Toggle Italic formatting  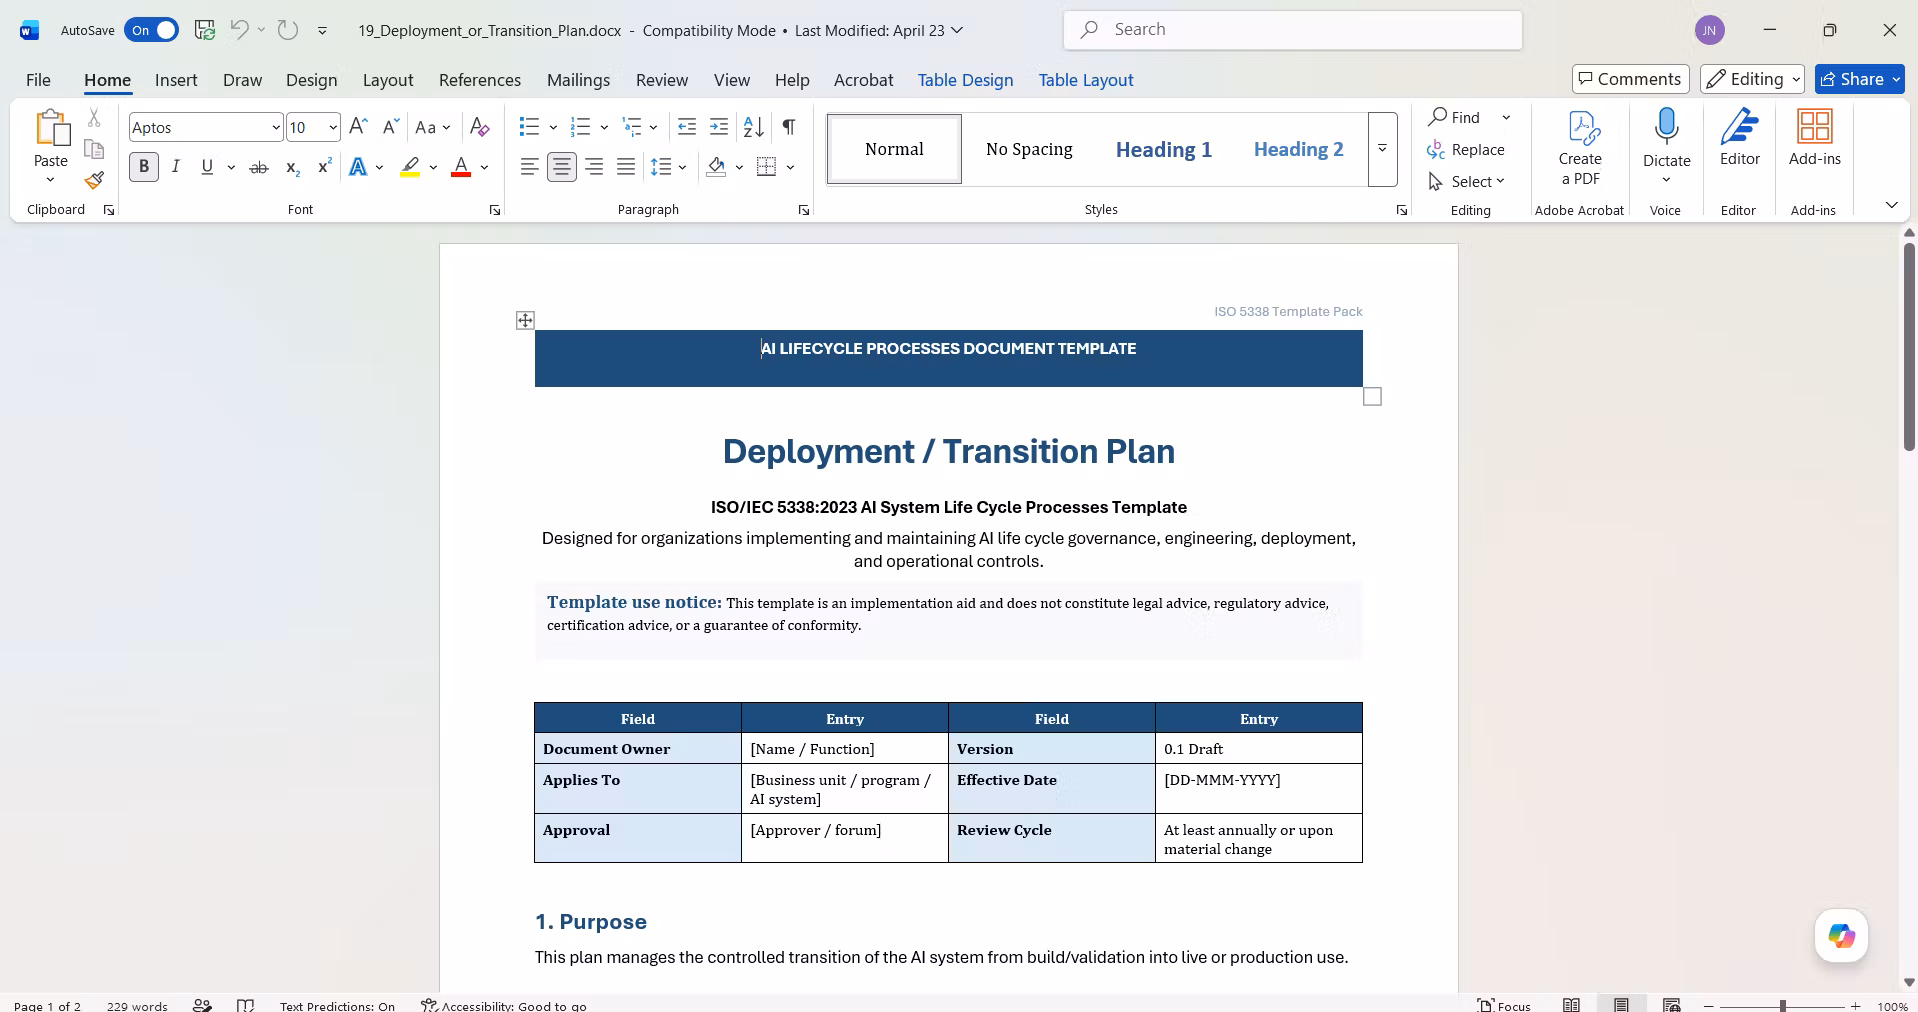[176, 167]
